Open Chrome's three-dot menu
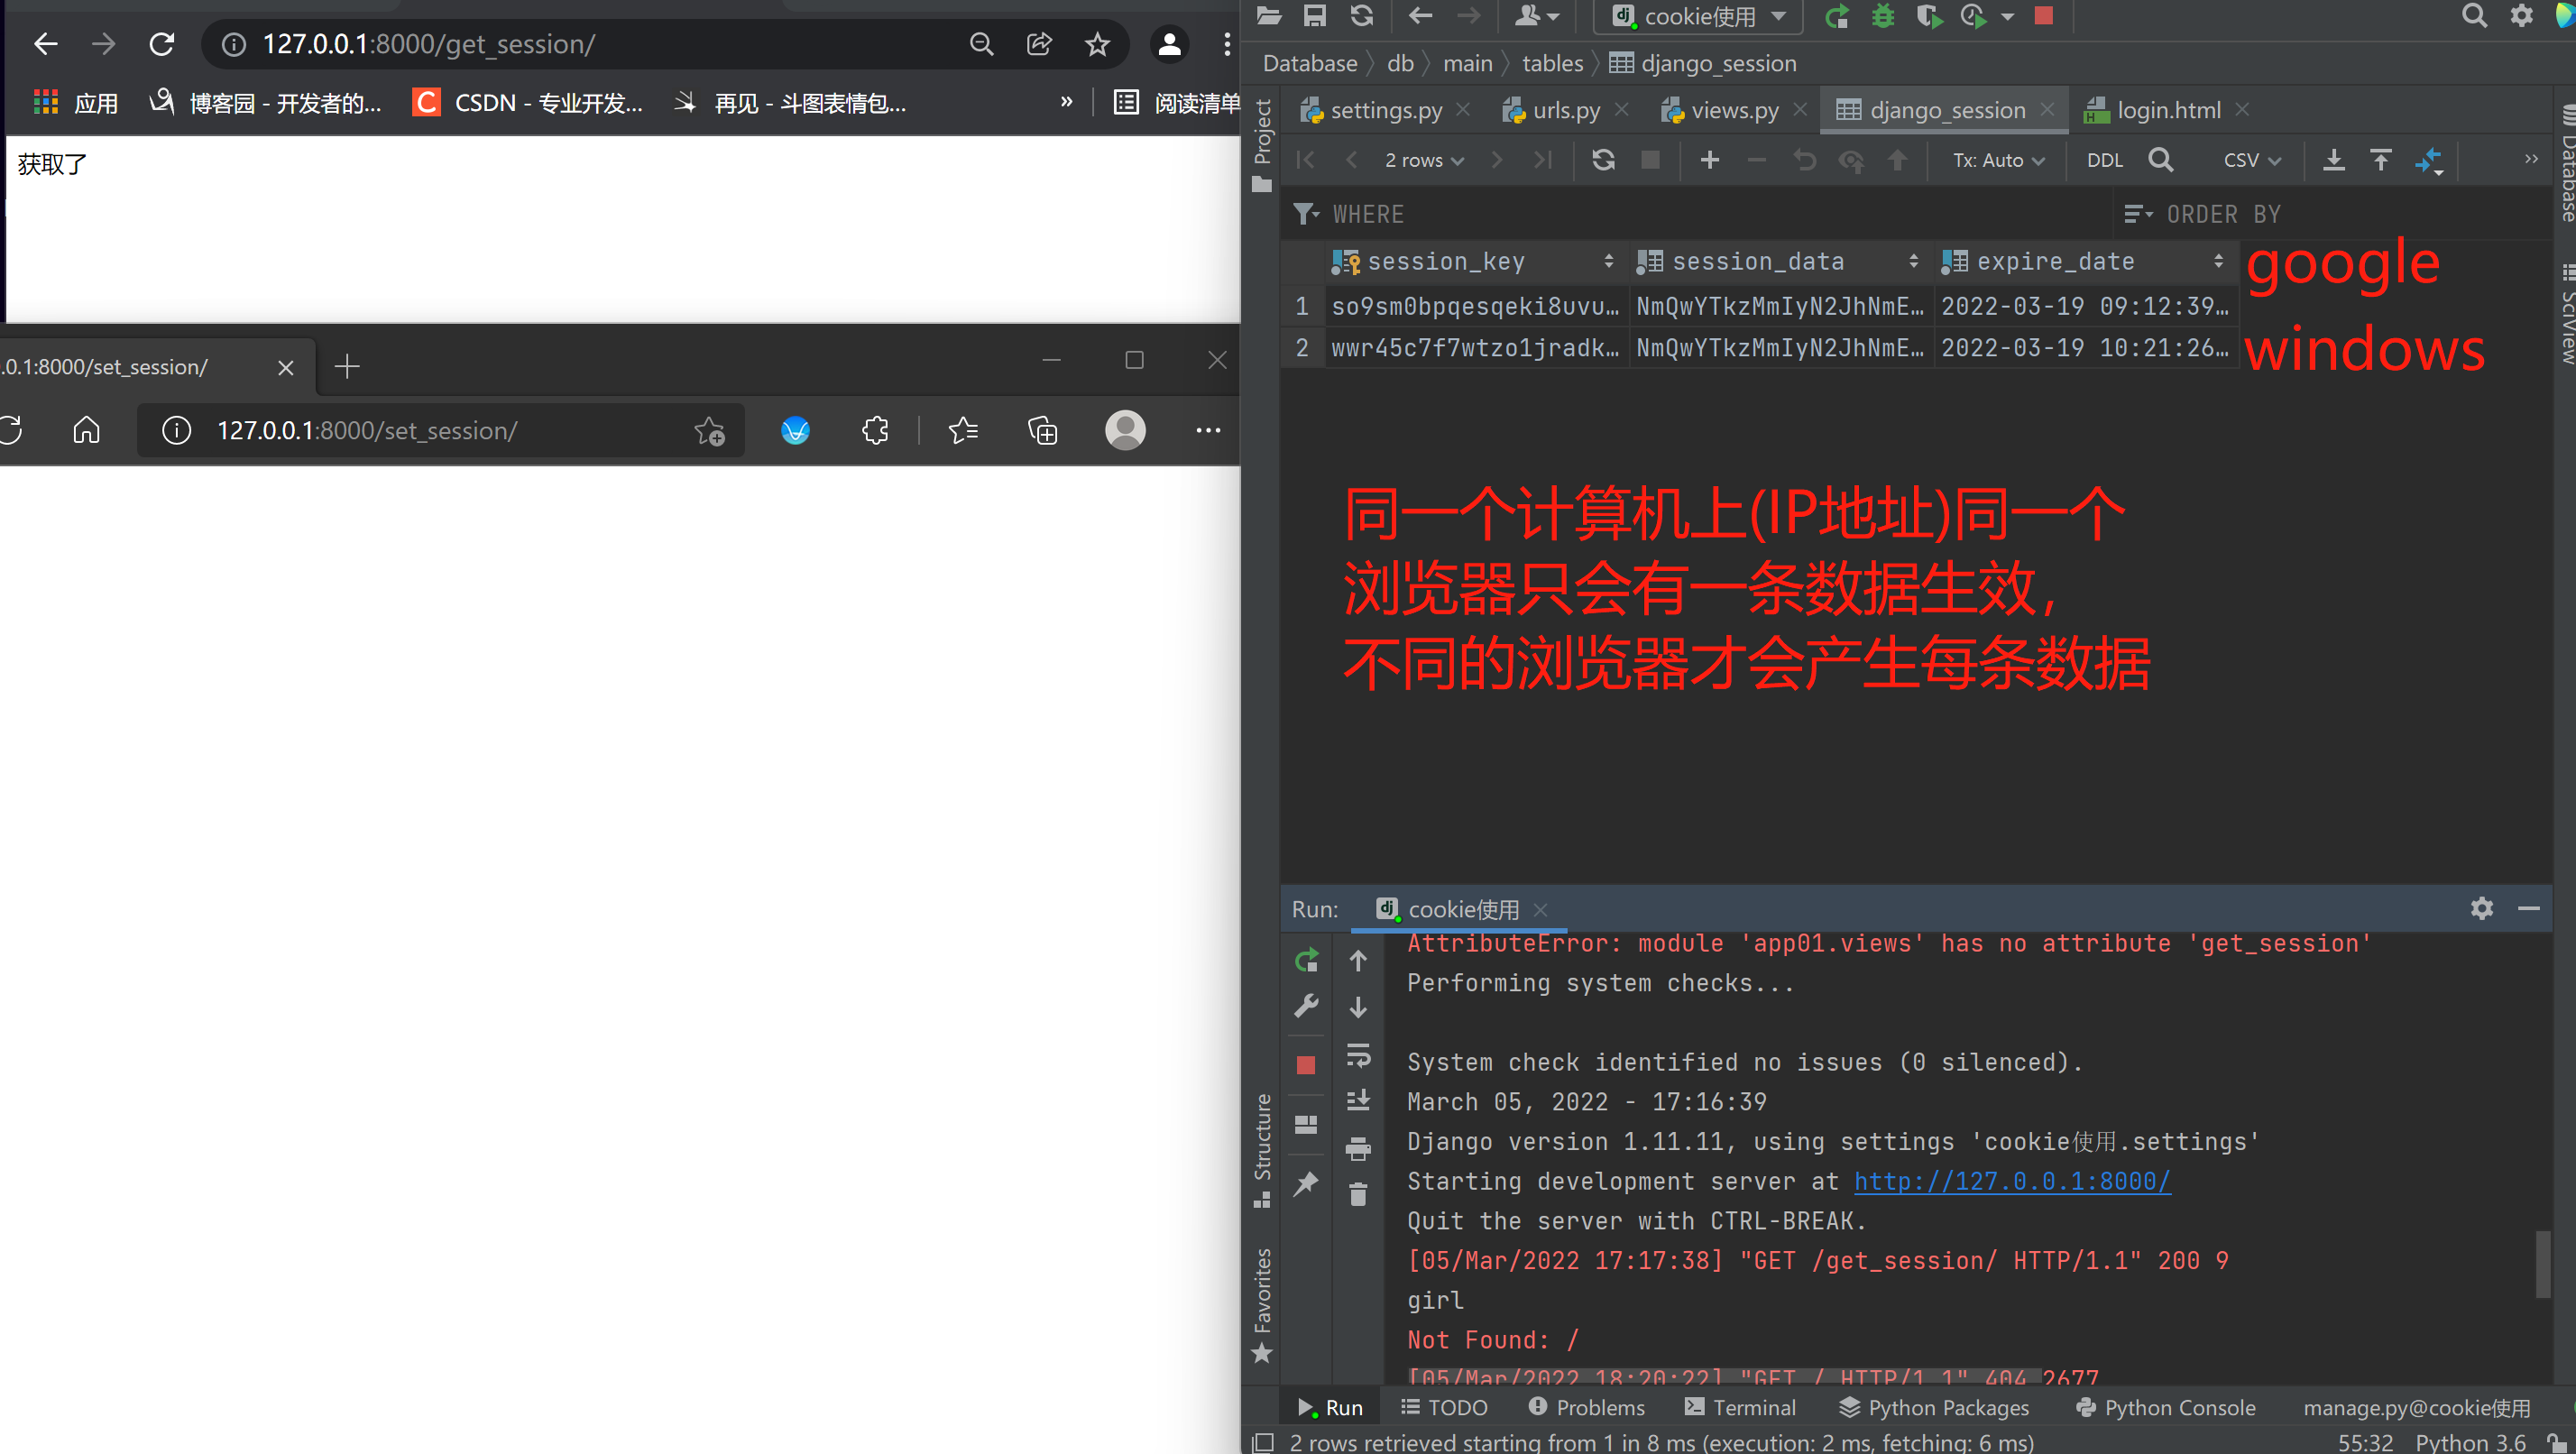Viewport: 2576px width, 1454px height. point(1227,44)
